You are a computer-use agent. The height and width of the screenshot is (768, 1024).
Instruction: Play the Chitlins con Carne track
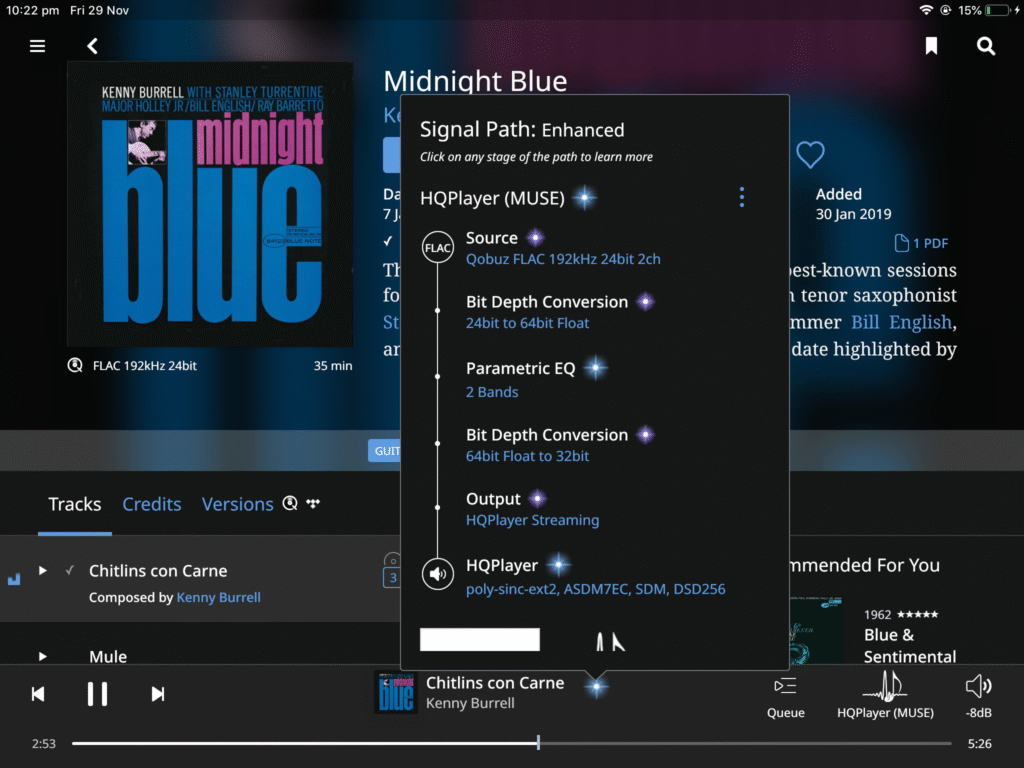click(x=42, y=570)
